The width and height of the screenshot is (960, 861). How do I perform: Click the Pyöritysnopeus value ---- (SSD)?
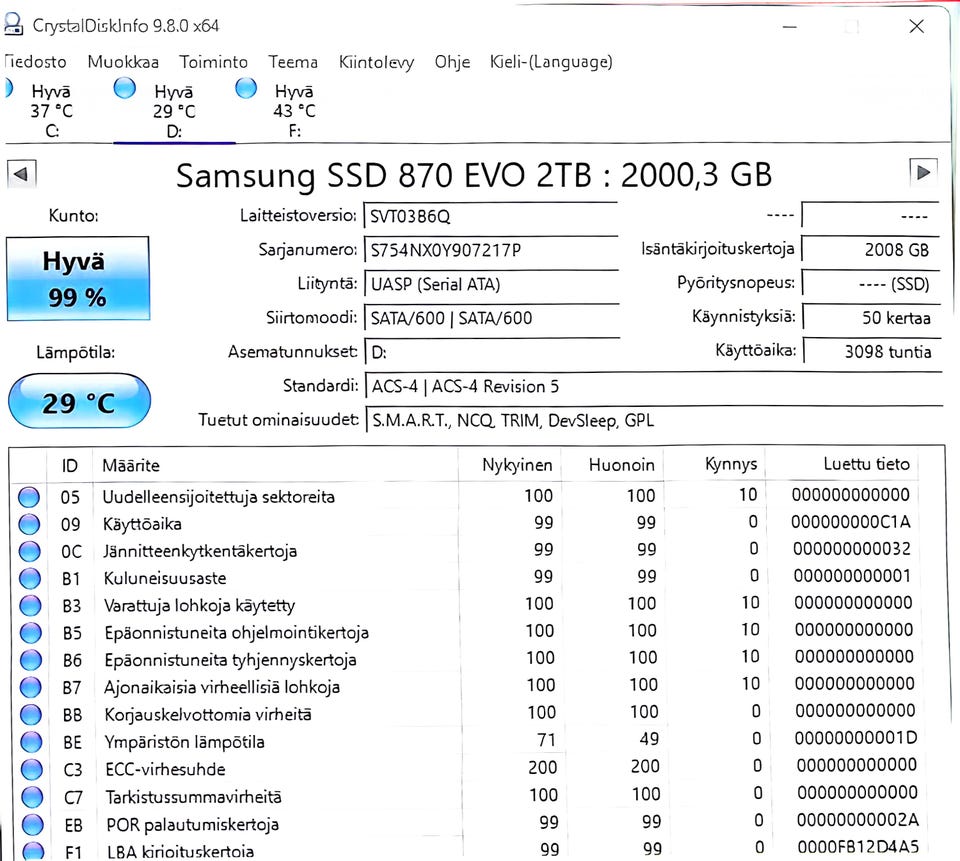(870, 284)
